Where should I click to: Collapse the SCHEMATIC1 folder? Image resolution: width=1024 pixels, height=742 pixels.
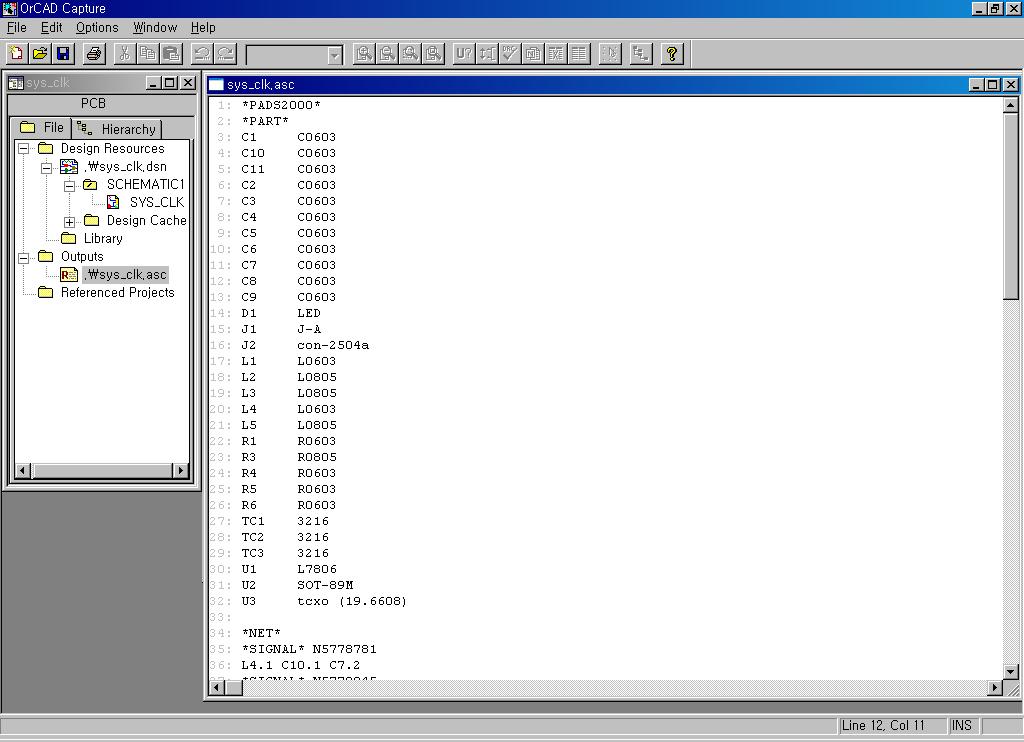pos(69,186)
